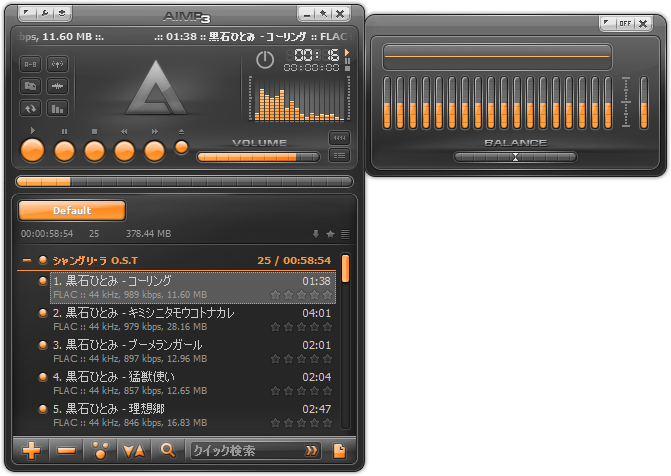The width and height of the screenshot is (671, 476).
Task: Open files with the Eject button
Action: point(181,147)
